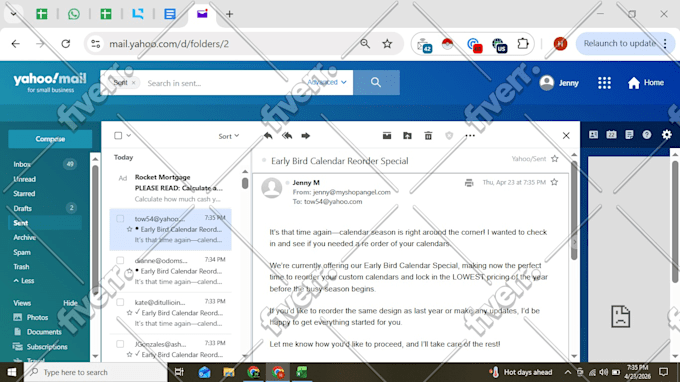The image size is (680, 382).
Task: Open the Calendar panel icon
Action: pos(611,135)
